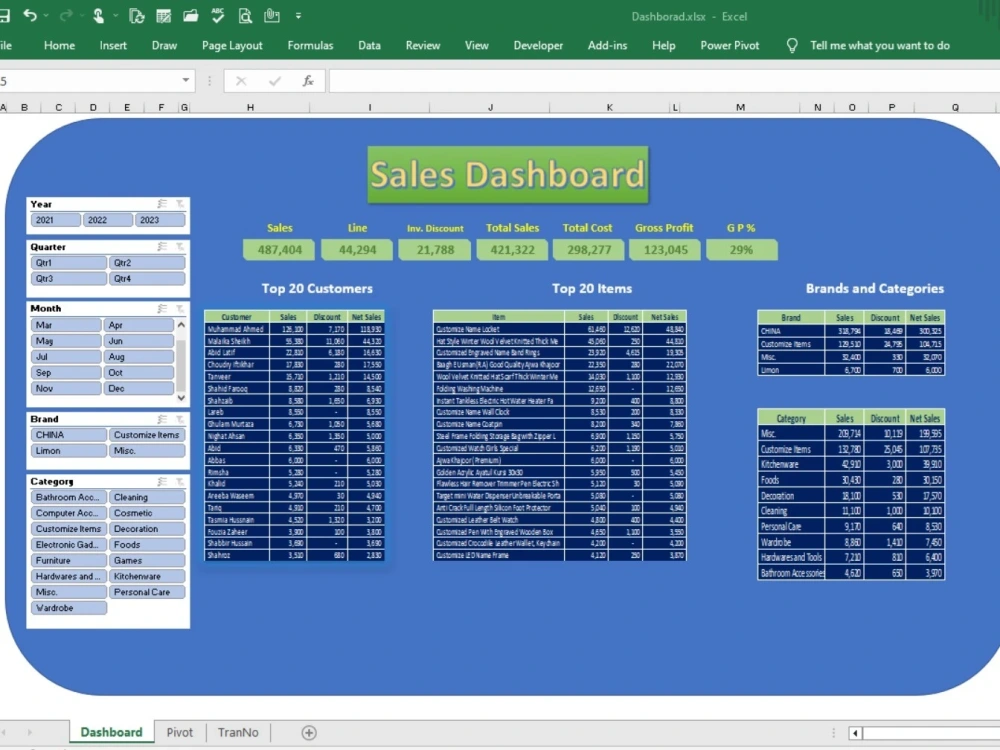Click the Open folder icon

coord(191,16)
